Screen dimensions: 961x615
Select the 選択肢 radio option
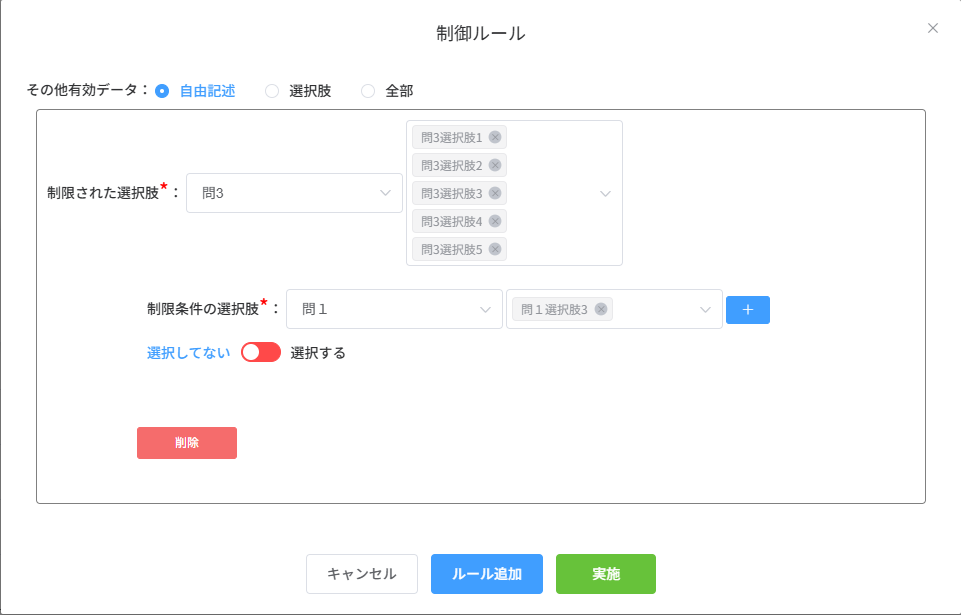[272, 91]
